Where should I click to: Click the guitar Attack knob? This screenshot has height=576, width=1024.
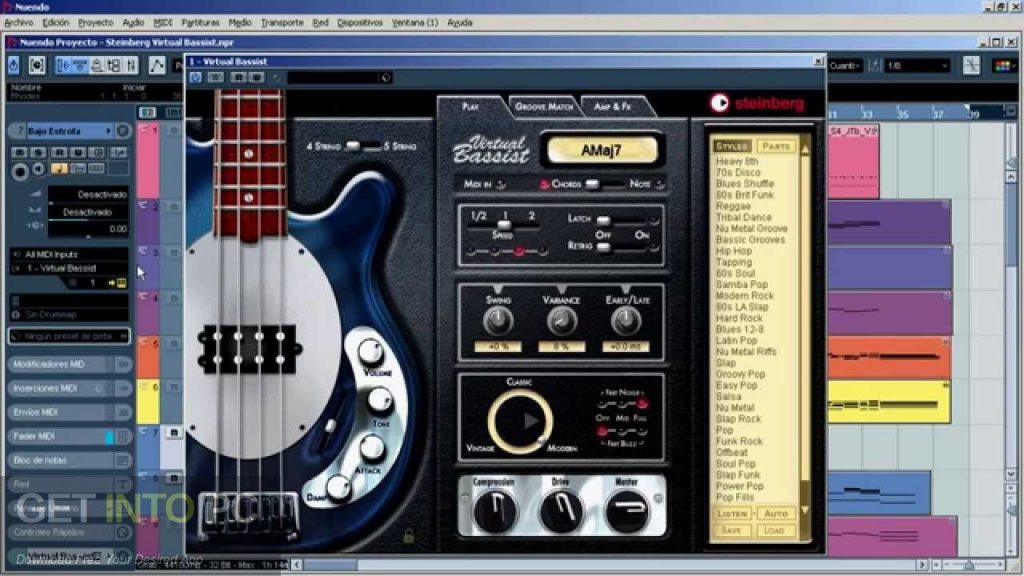(372, 448)
